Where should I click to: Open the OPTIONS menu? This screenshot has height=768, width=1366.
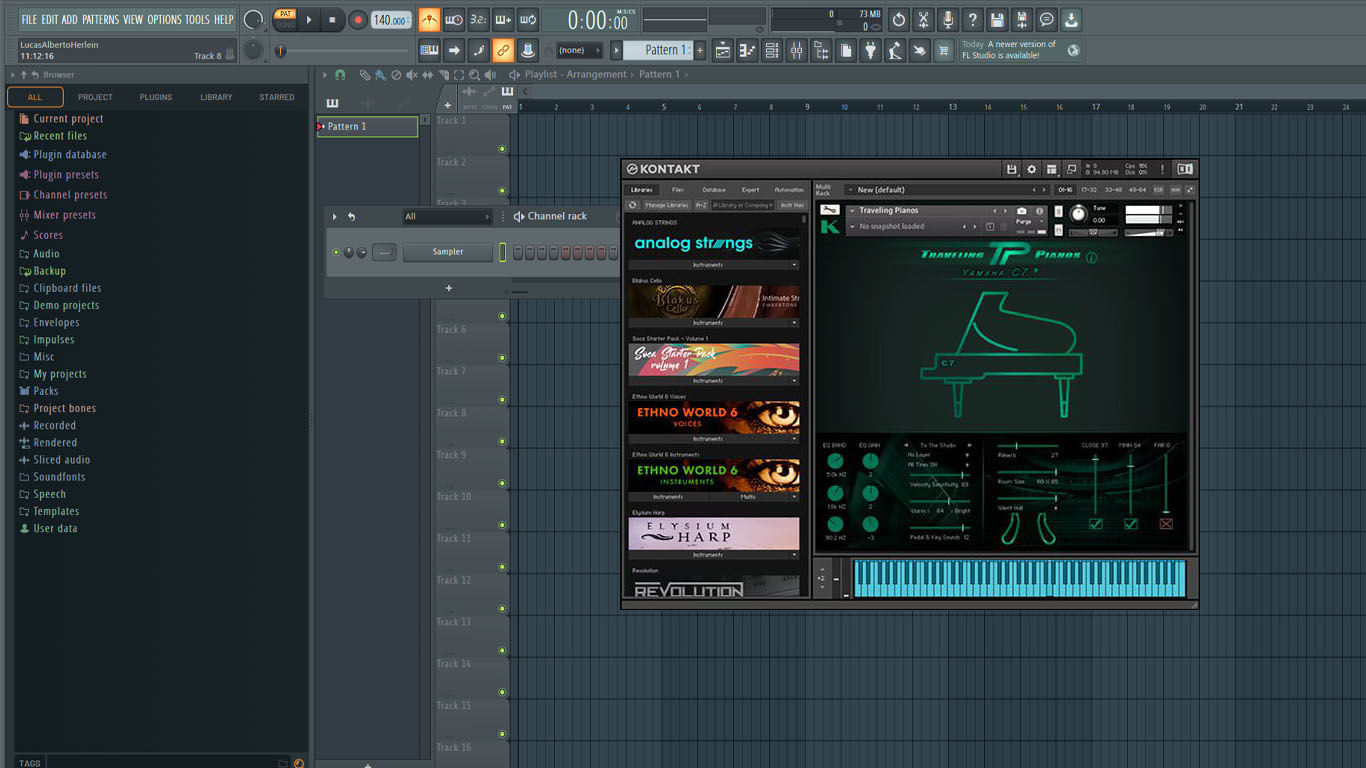click(x=164, y=19)
